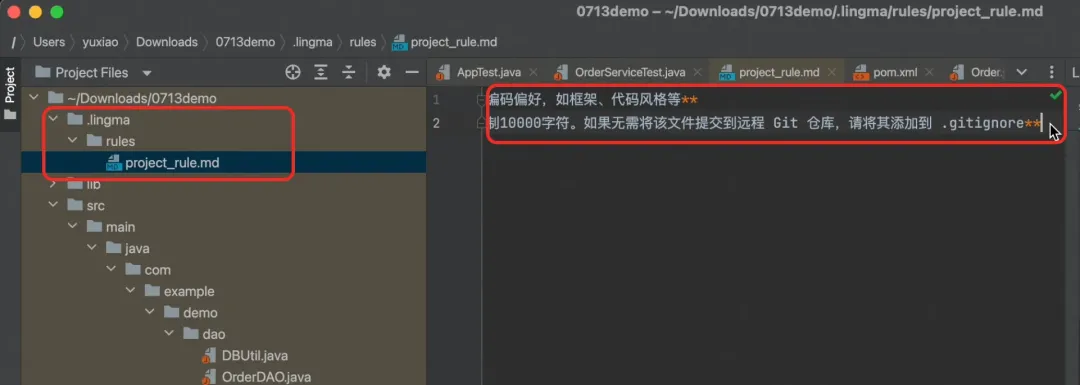The height and width of the screenshot is (385, 1080).
Task: Click the rules folder icon
Action: 94,141
